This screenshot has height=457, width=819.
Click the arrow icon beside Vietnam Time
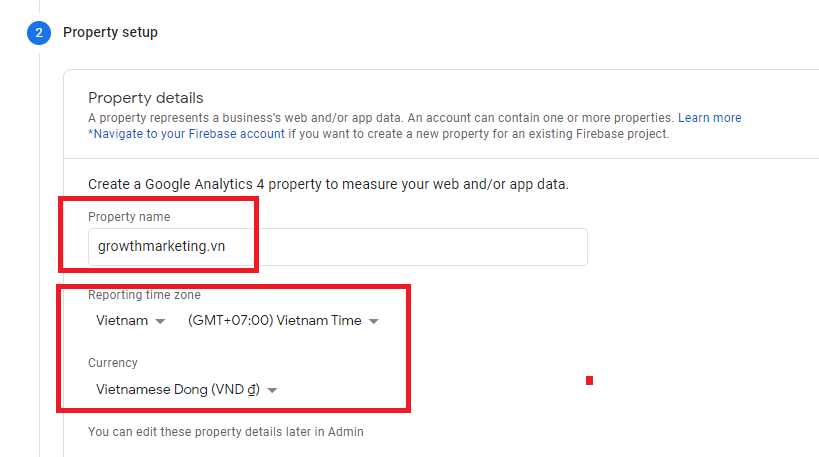tap(373, 321)
